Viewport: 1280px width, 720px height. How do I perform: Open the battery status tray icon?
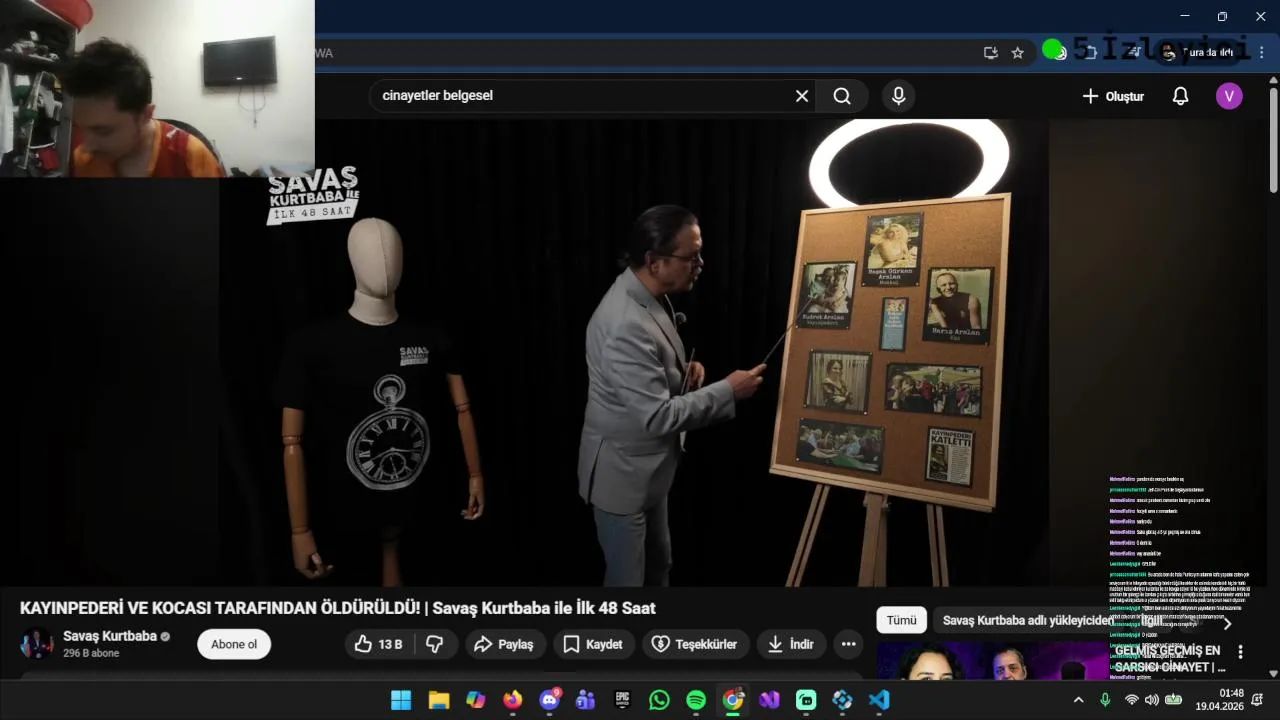tap(1174, 700)
